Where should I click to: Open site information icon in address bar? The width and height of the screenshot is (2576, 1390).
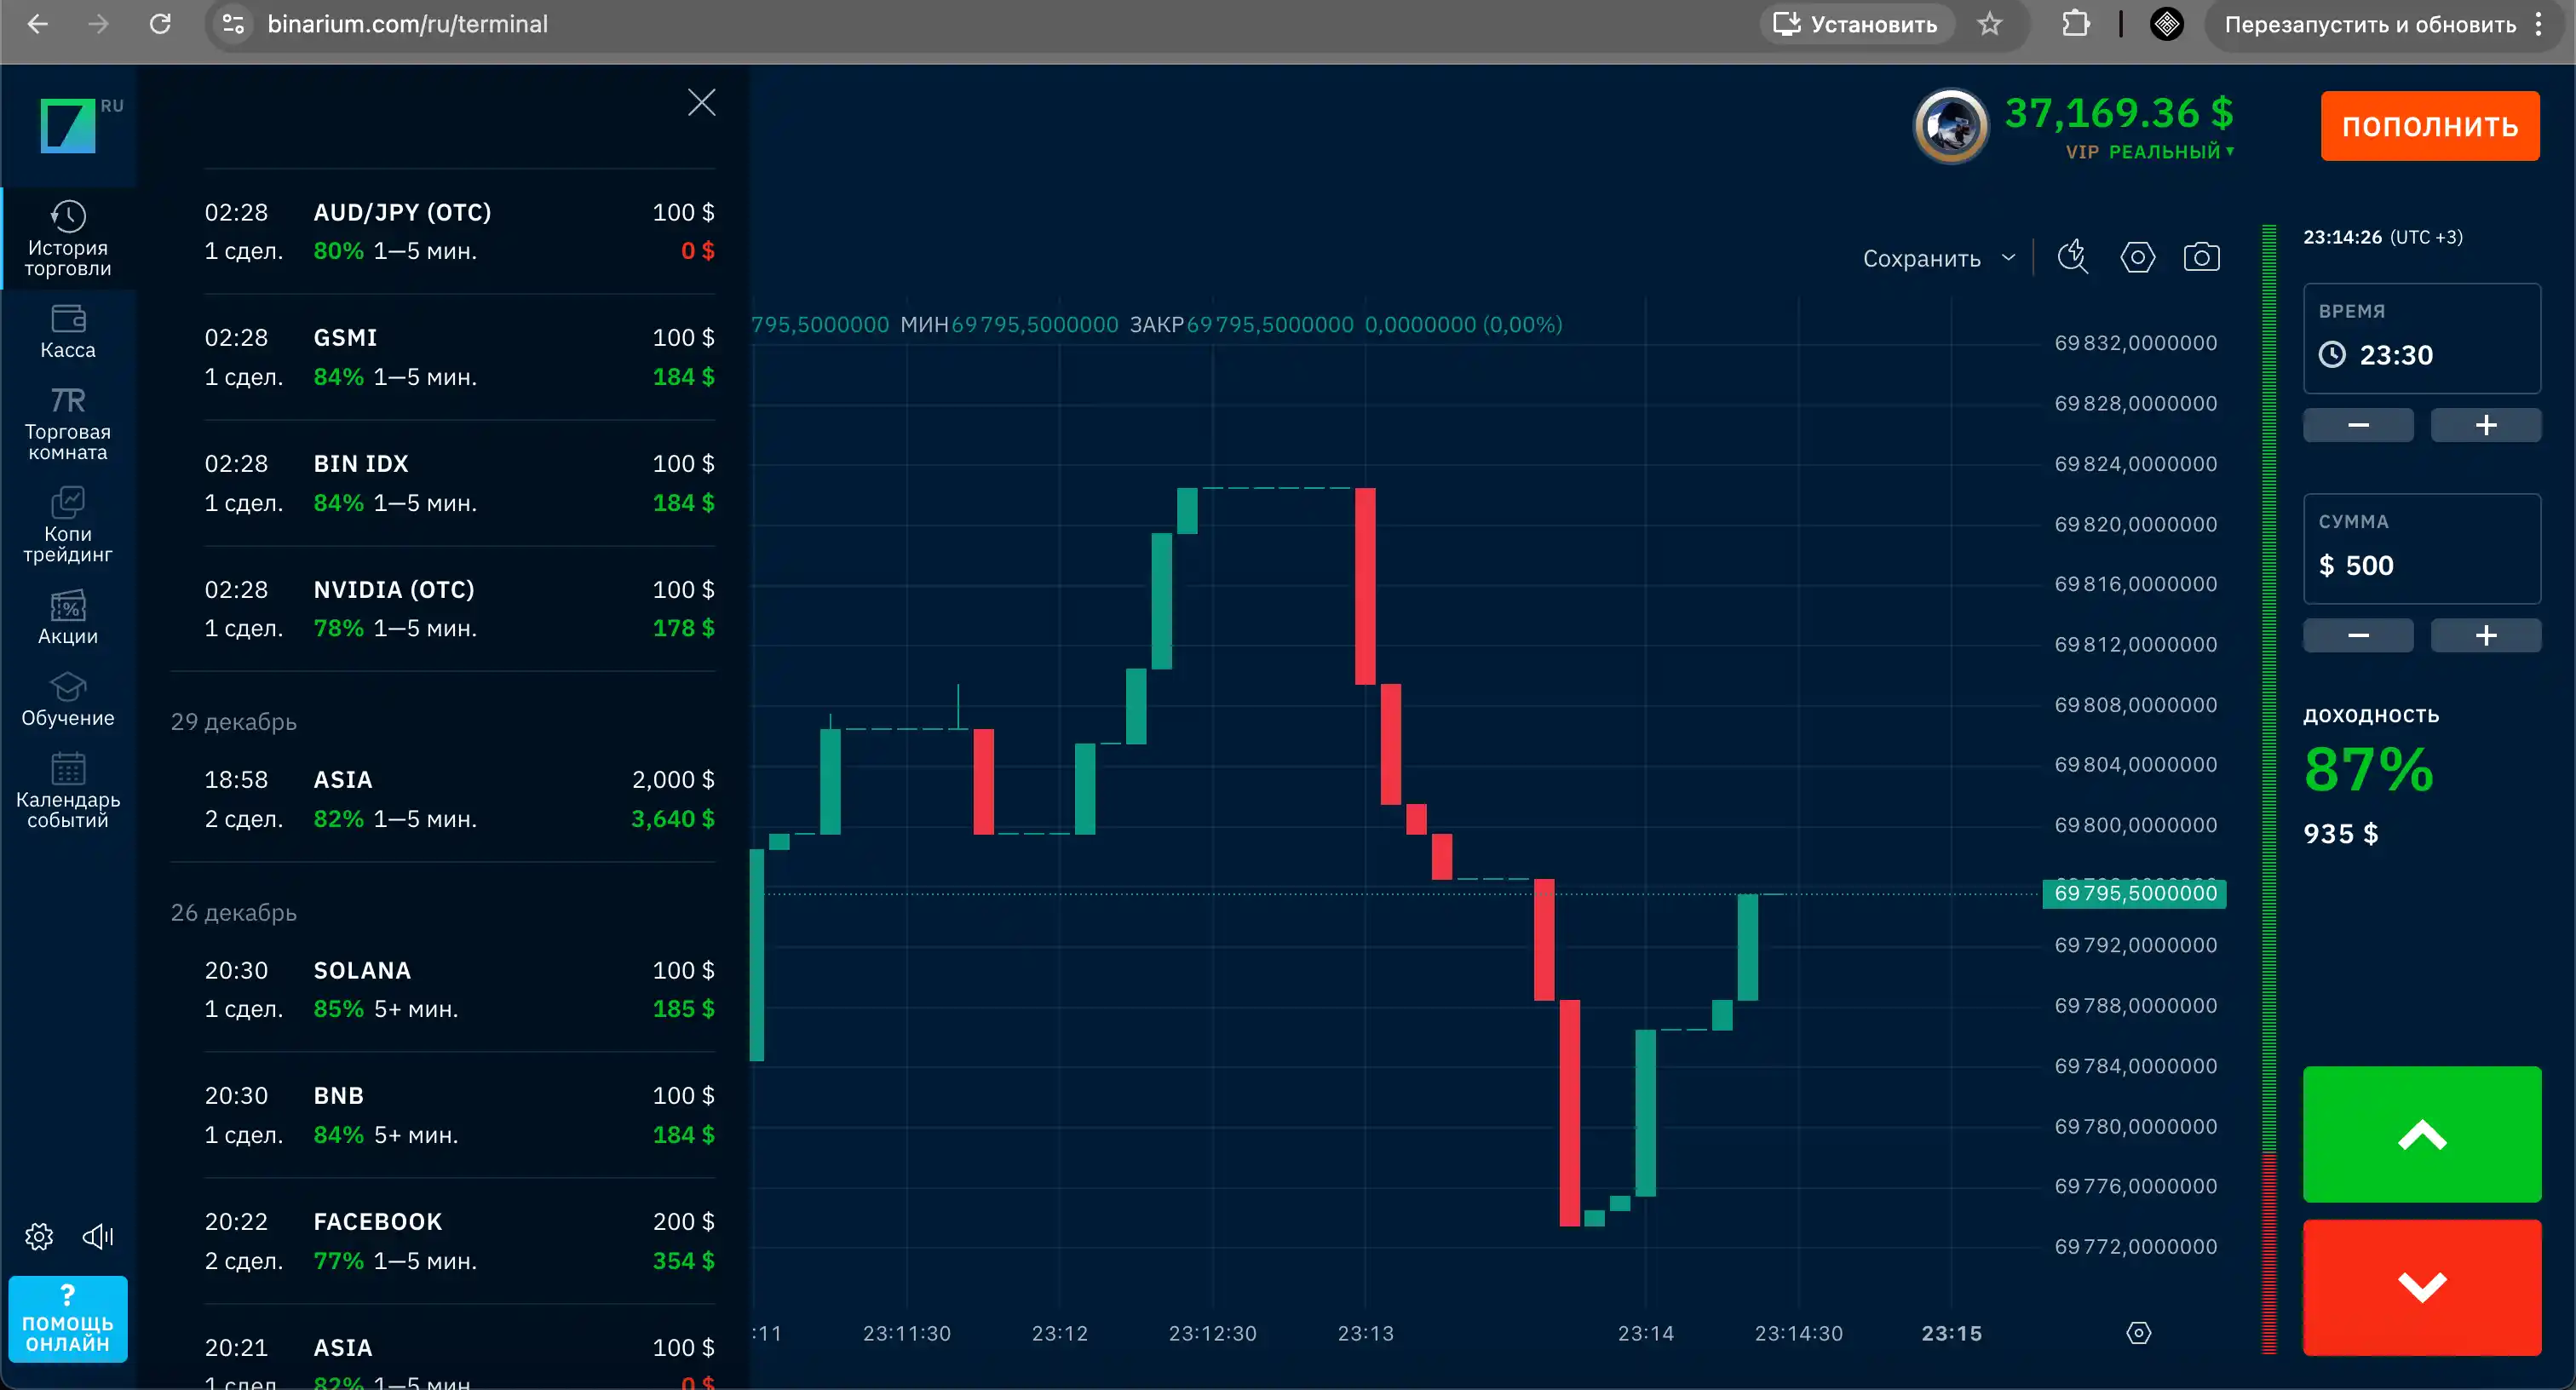[x=233, y=24]
